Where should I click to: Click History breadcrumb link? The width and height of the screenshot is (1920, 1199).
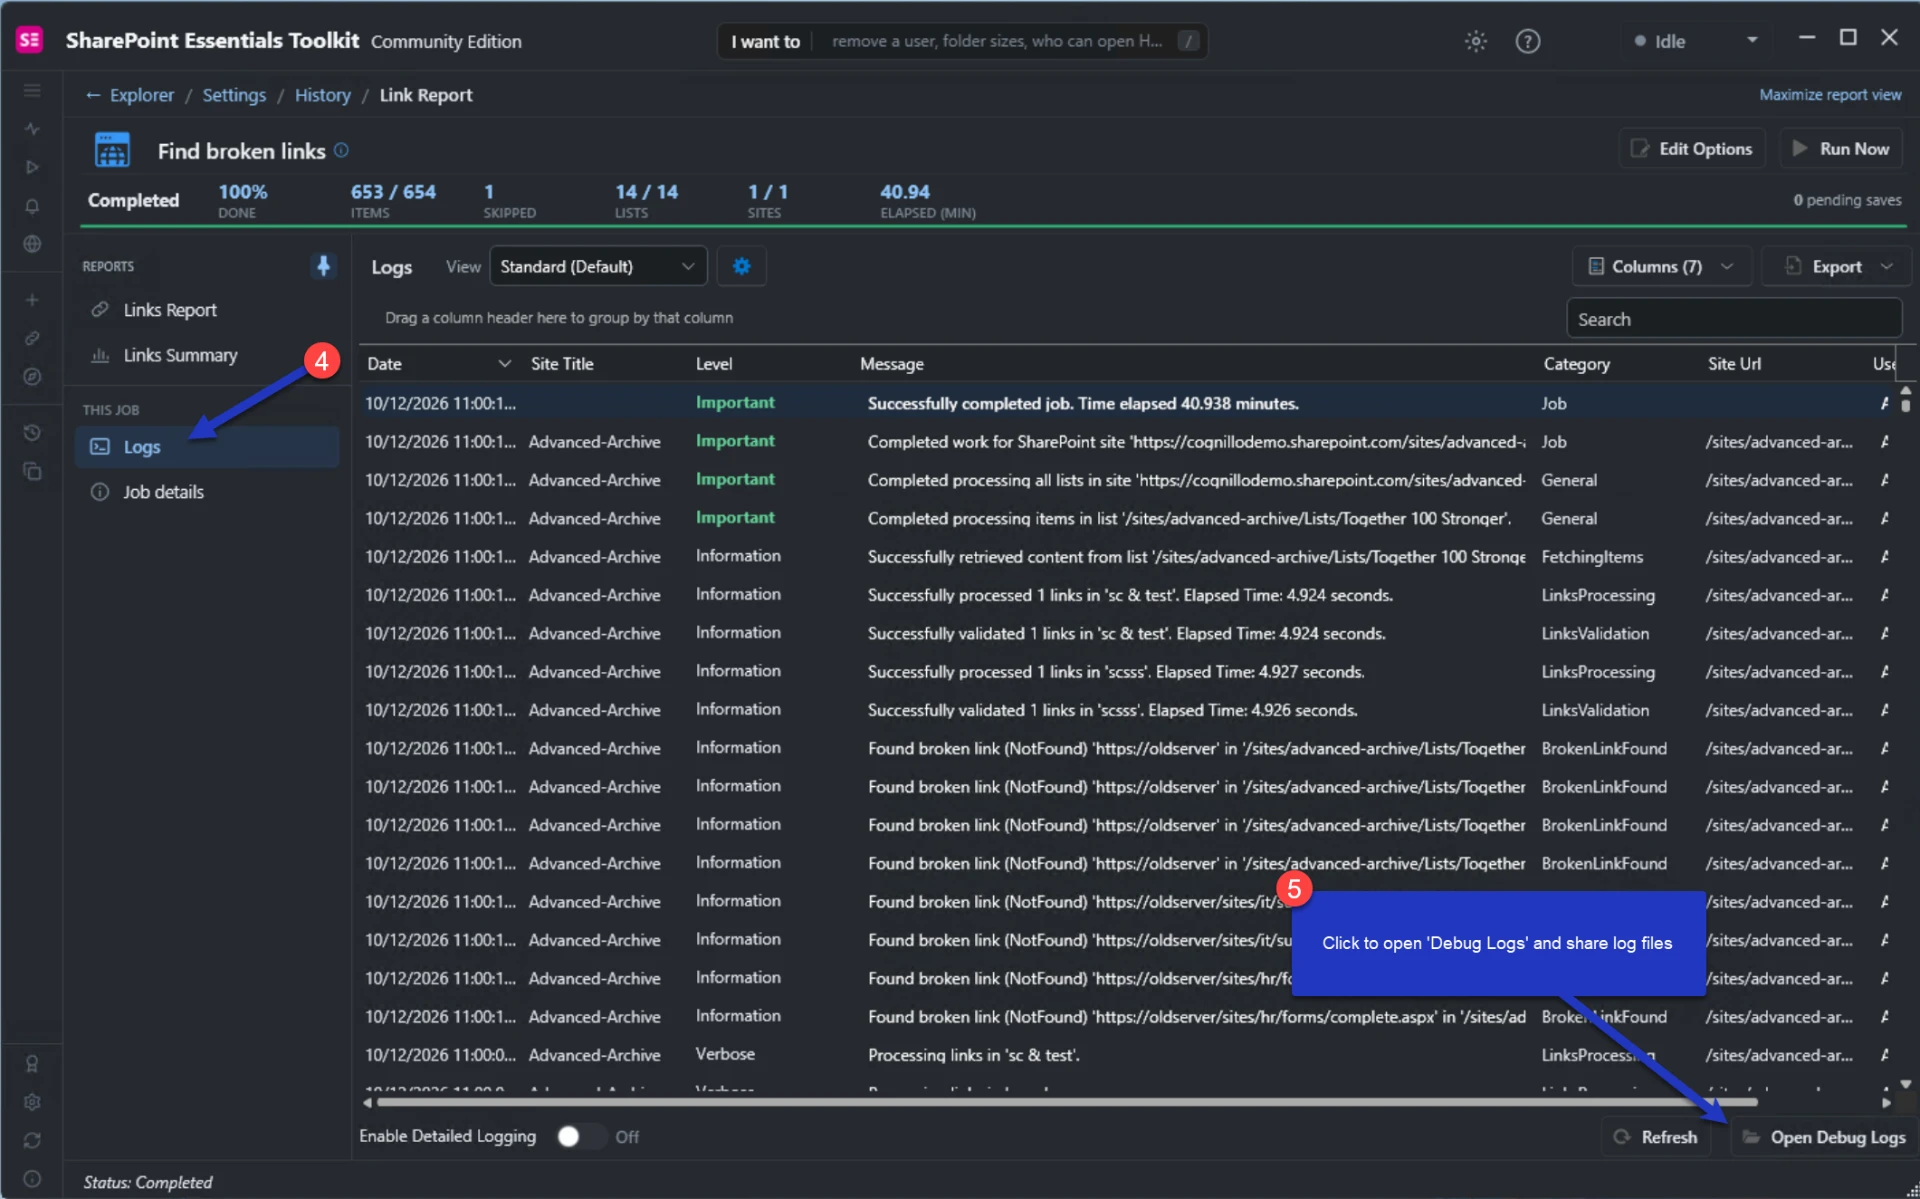coord(322,95)
